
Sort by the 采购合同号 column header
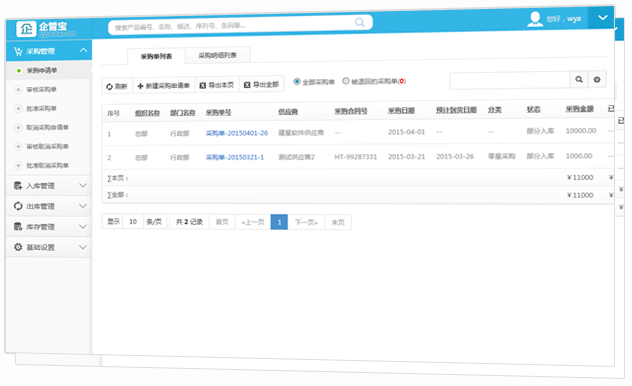[351, 111]
